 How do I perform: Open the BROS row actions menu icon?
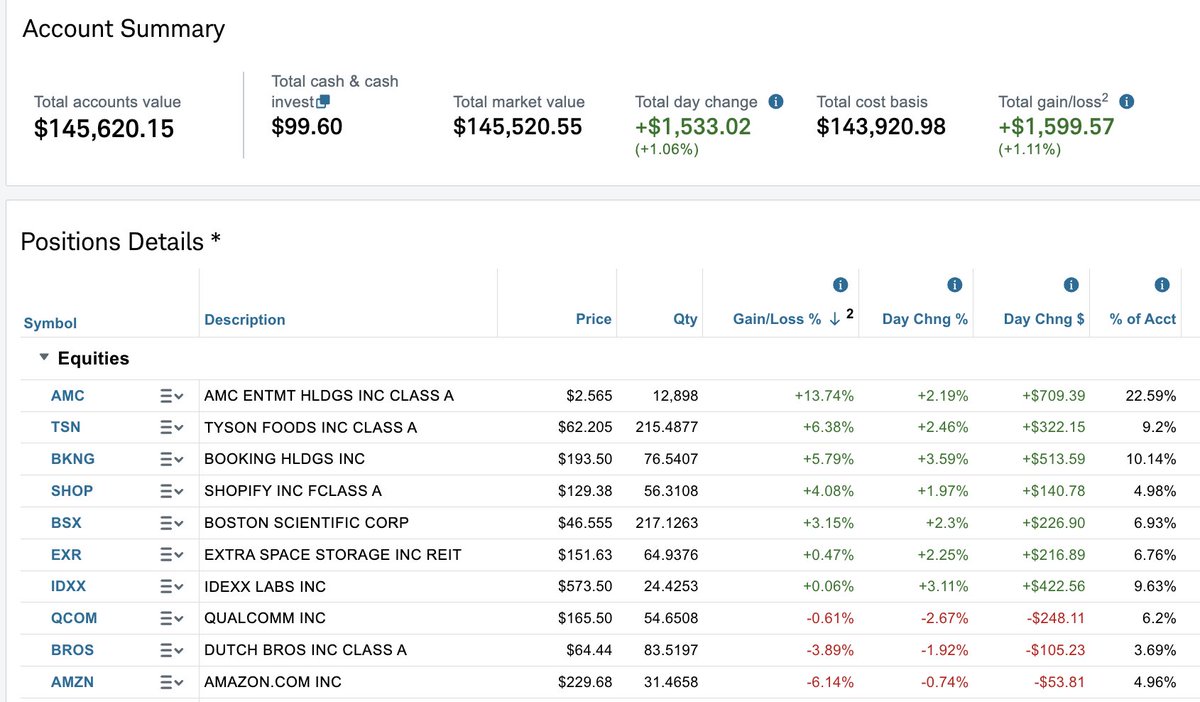click(x=171, y=650)
